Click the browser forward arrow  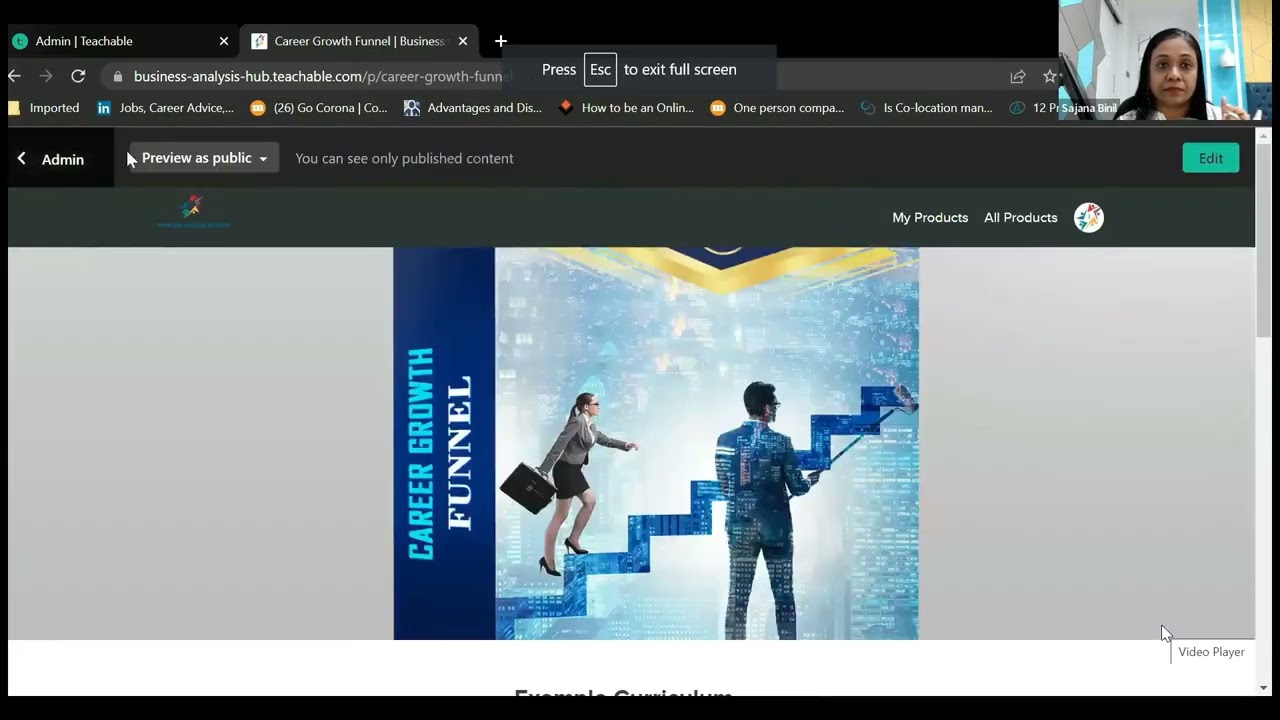(46, 76)
